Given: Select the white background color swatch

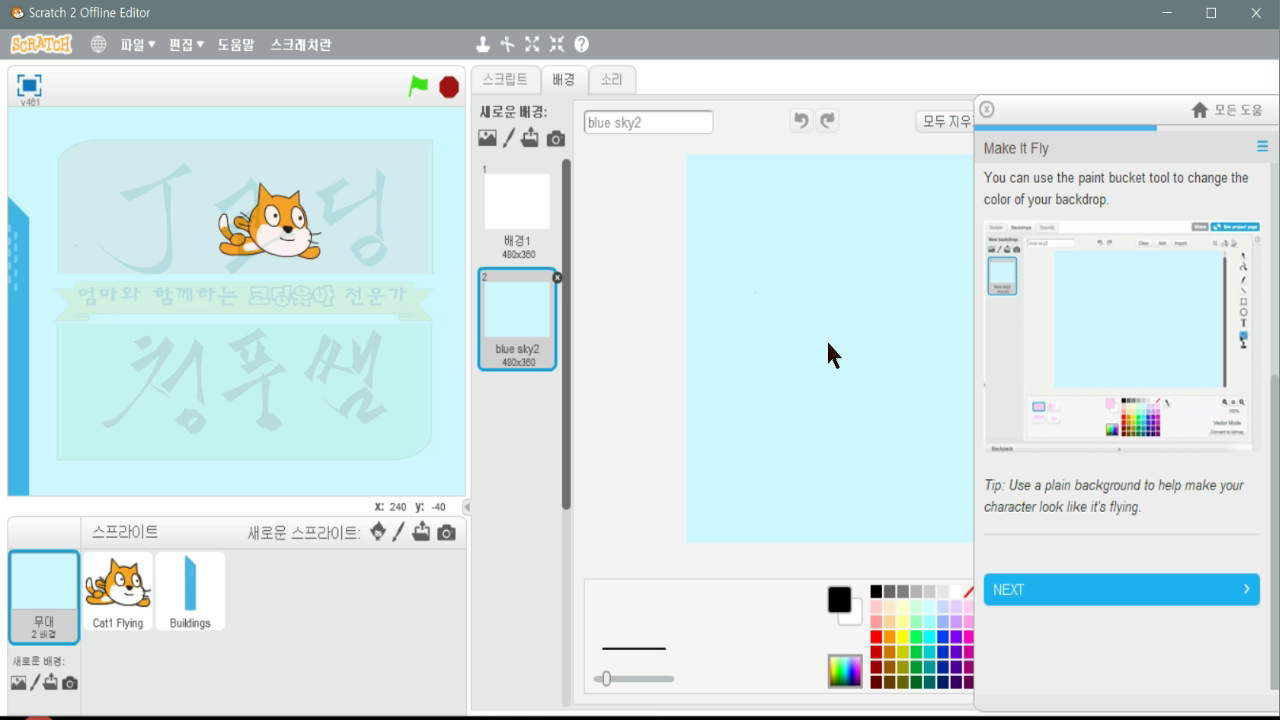Looking at the screenshot, I should point(853,614).
